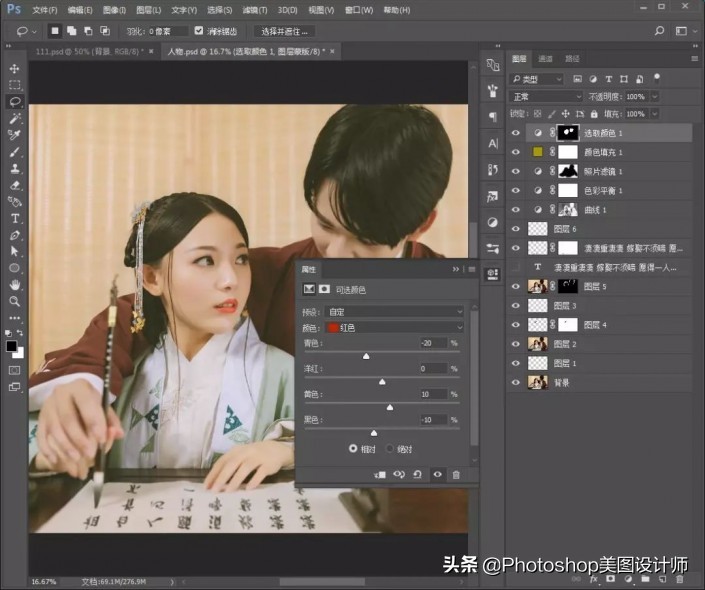705x590 pixels.
Task: Toggle adjustment visibility in Properties panel
Action: pos(437,474)
